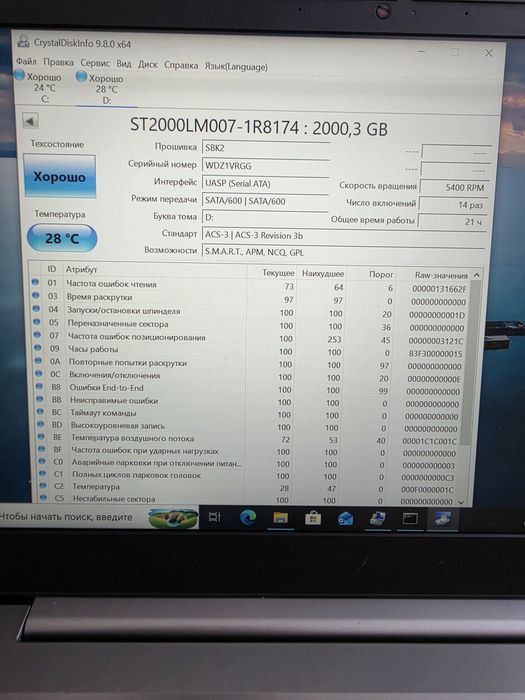Click scroll-down arrow of attribute list
Image resolution: width=525 pixels, height=700 pixels.
[461, 502]
